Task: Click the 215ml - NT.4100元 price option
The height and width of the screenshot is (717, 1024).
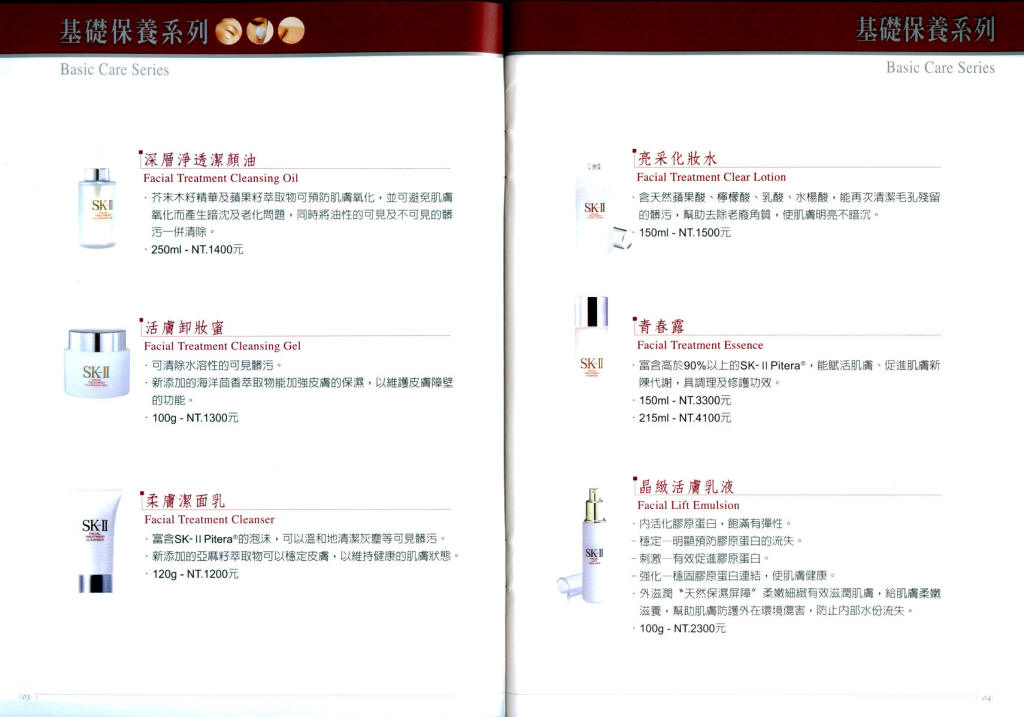Action: [685, 418]
